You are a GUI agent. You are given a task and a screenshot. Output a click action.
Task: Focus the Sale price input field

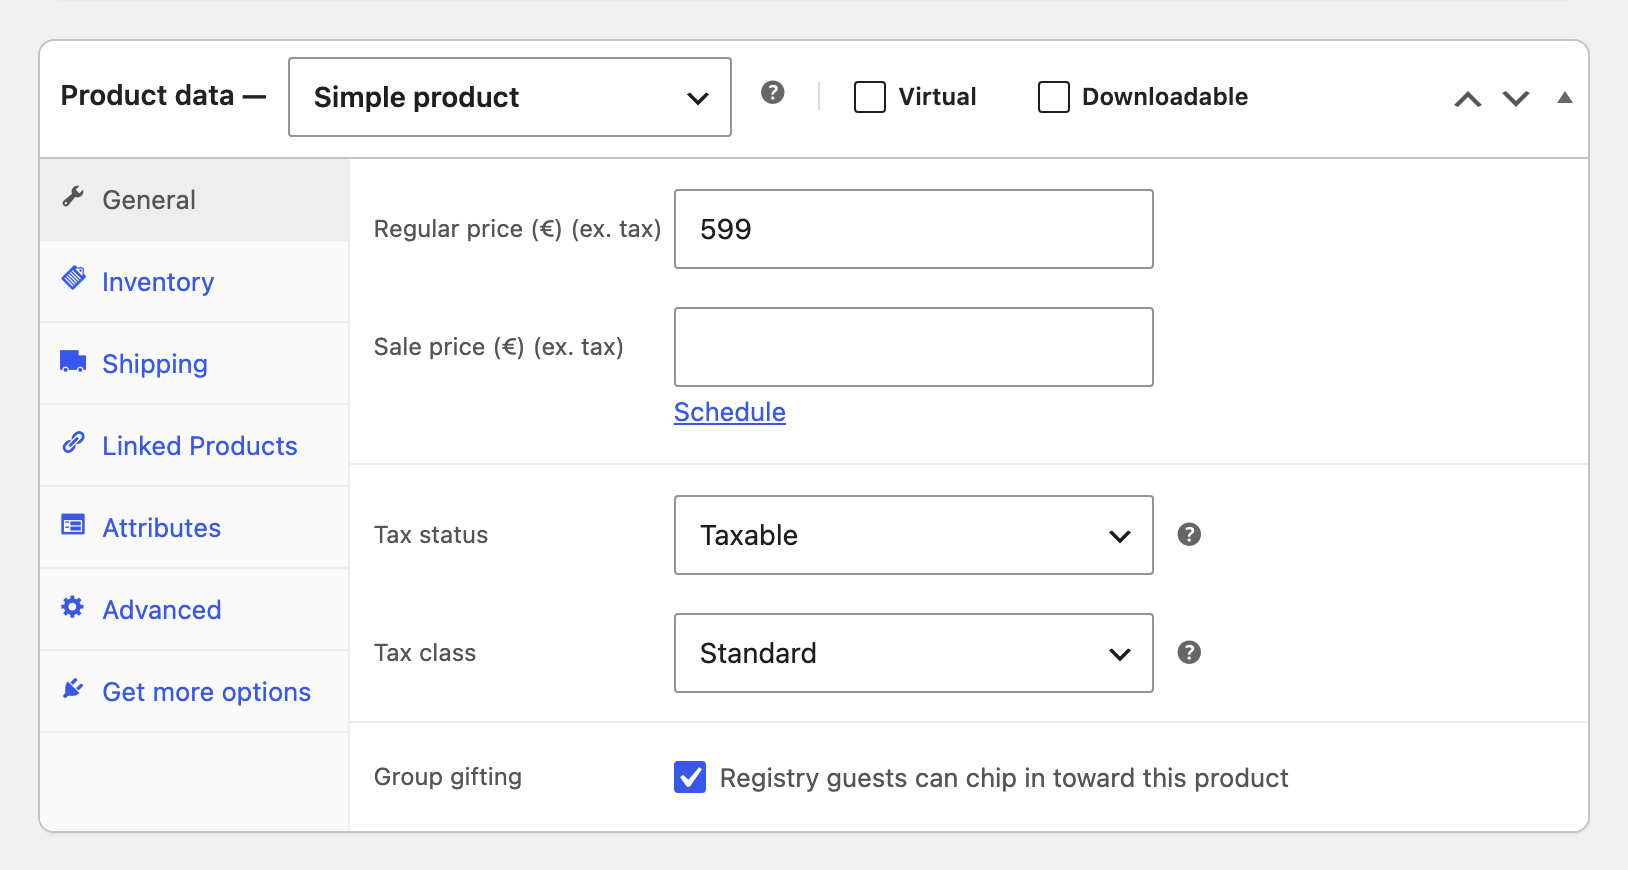[914, 347]
